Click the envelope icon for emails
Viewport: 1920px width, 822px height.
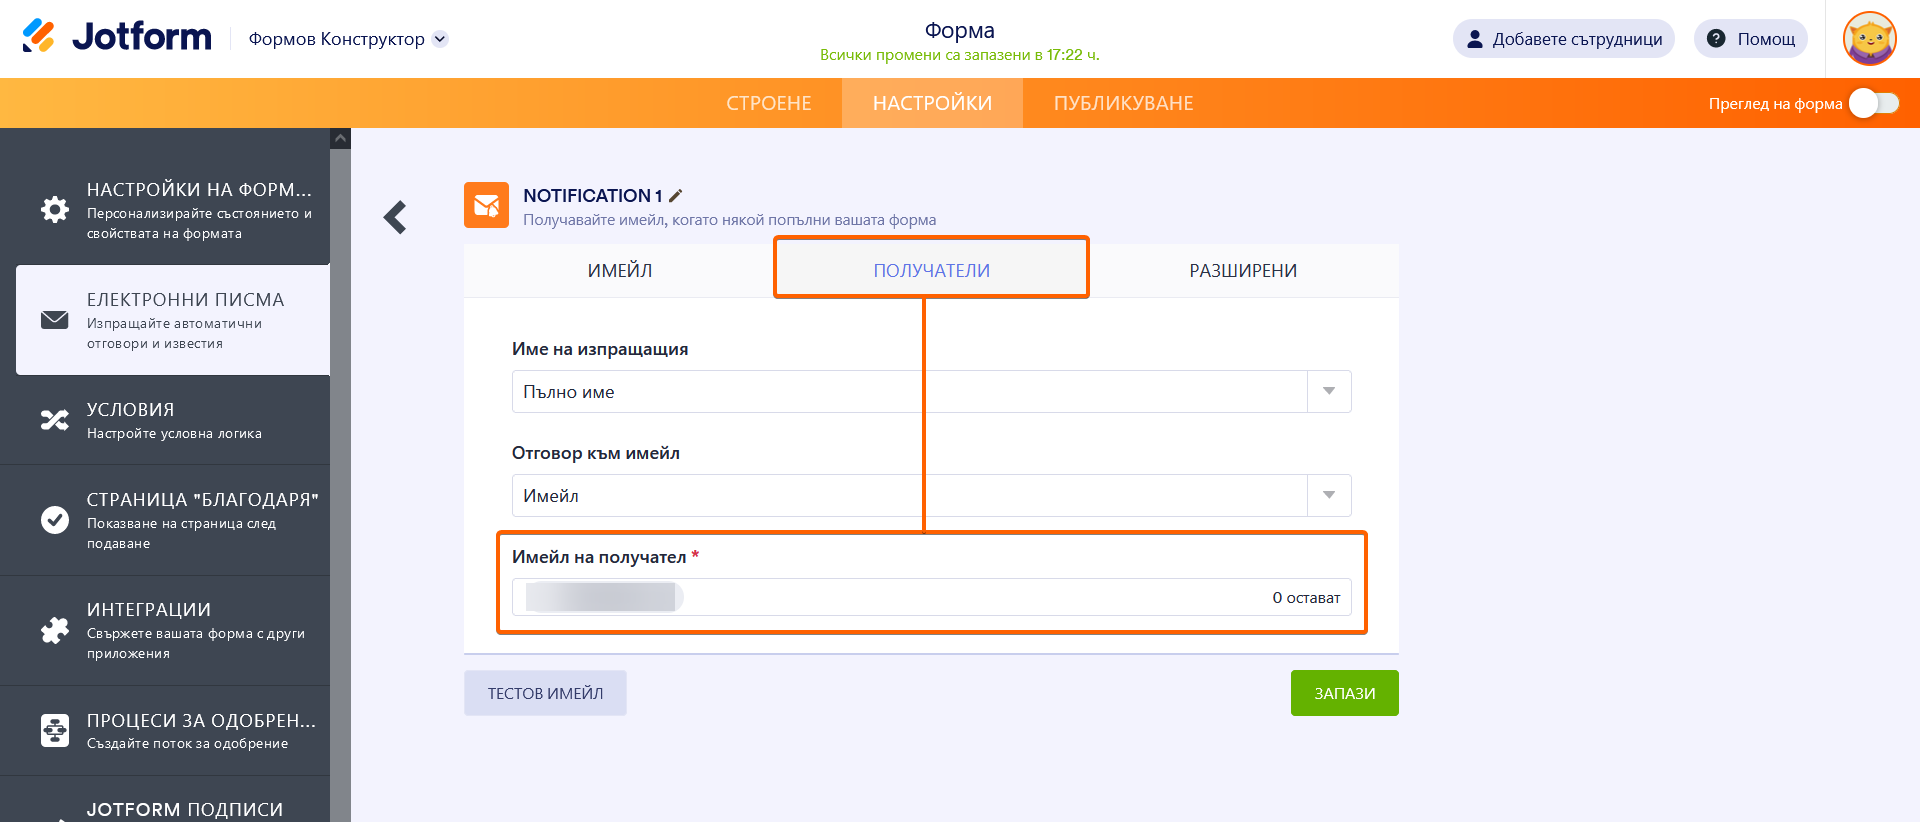coord(55,320)
